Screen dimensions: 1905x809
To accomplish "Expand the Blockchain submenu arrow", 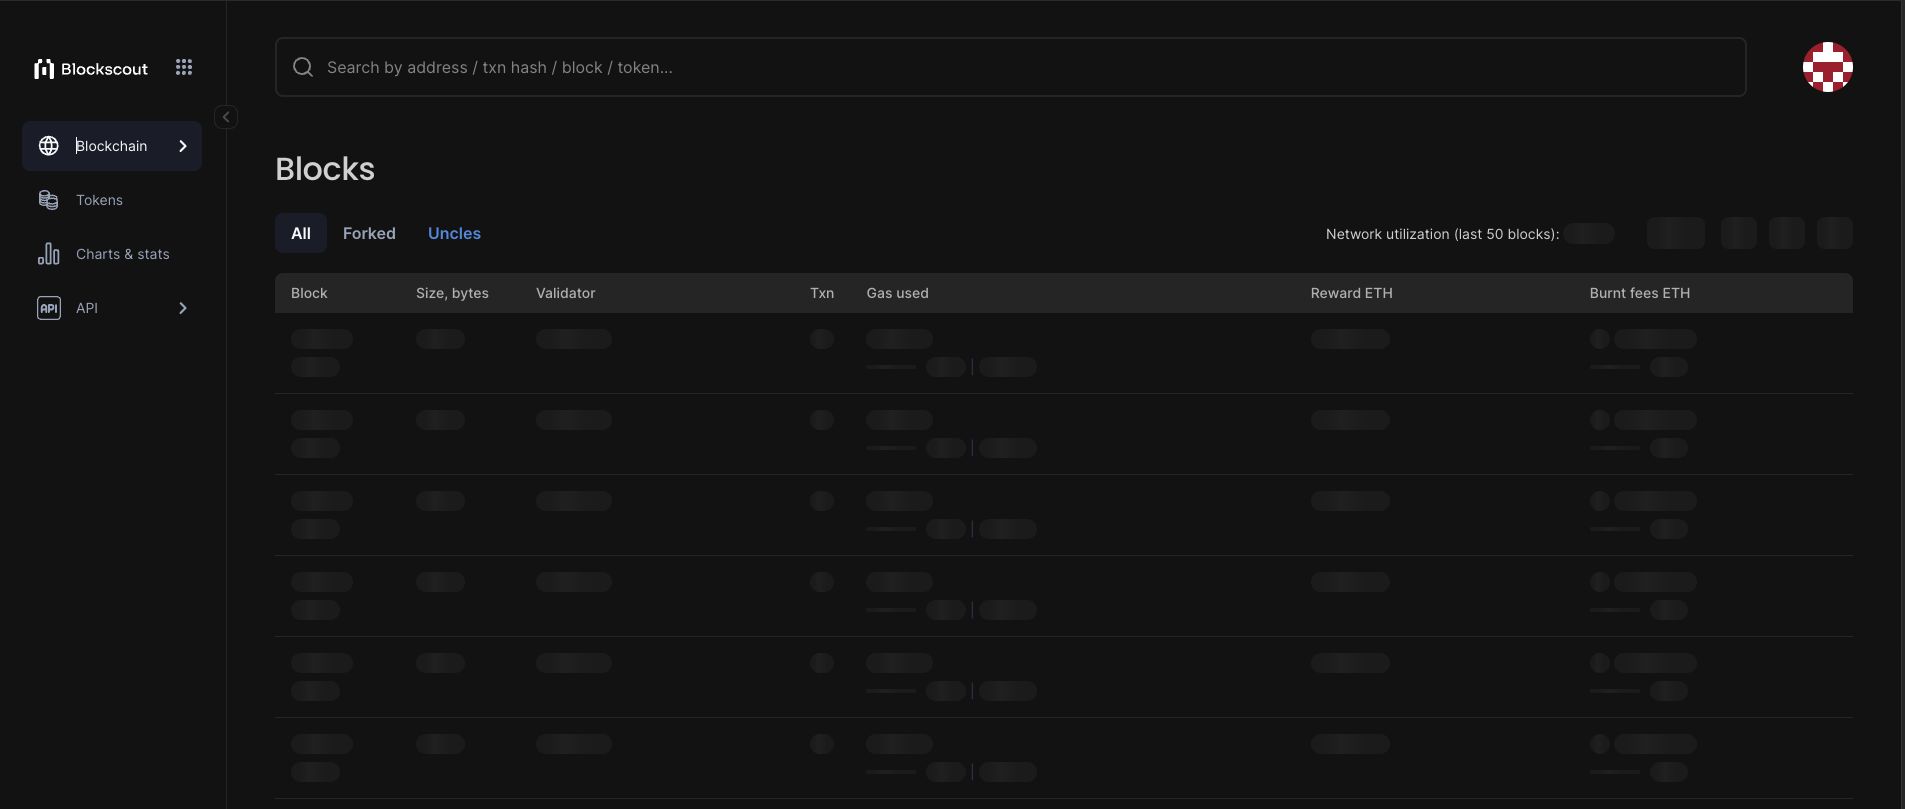I will (x=183, y=146).
